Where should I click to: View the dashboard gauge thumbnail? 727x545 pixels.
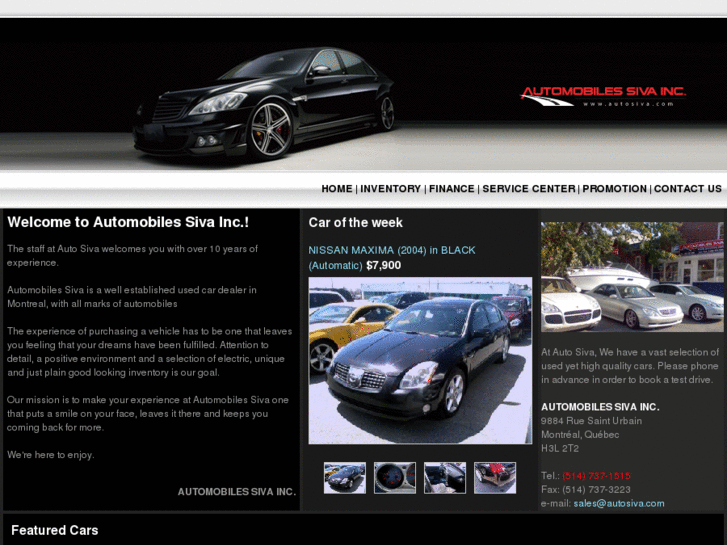coord(395,478)
